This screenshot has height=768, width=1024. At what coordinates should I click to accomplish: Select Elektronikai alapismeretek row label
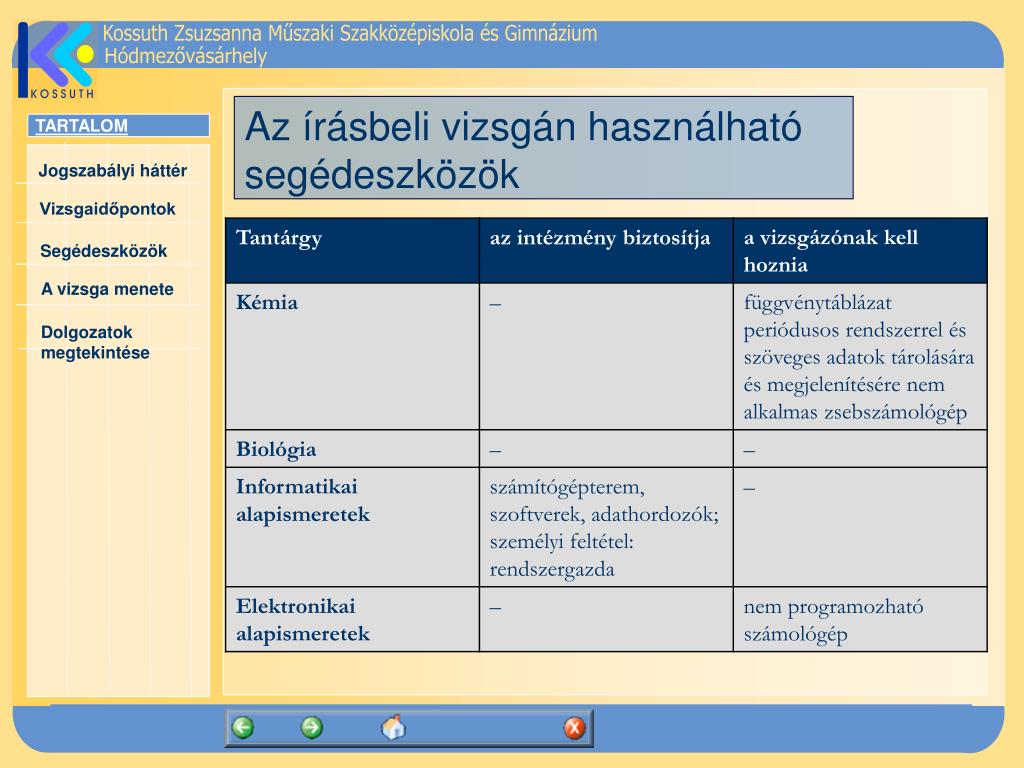(x=303, y=620)
